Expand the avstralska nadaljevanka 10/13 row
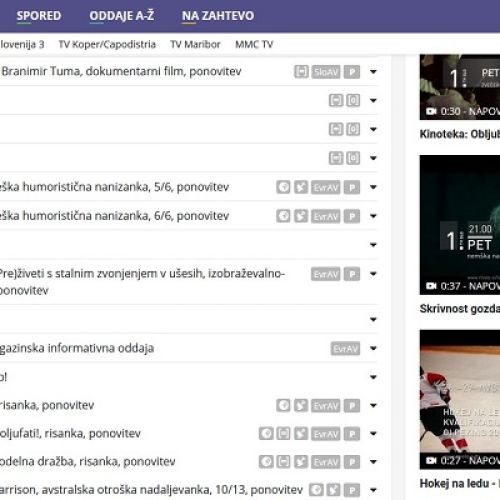 [x=373, y=490]
